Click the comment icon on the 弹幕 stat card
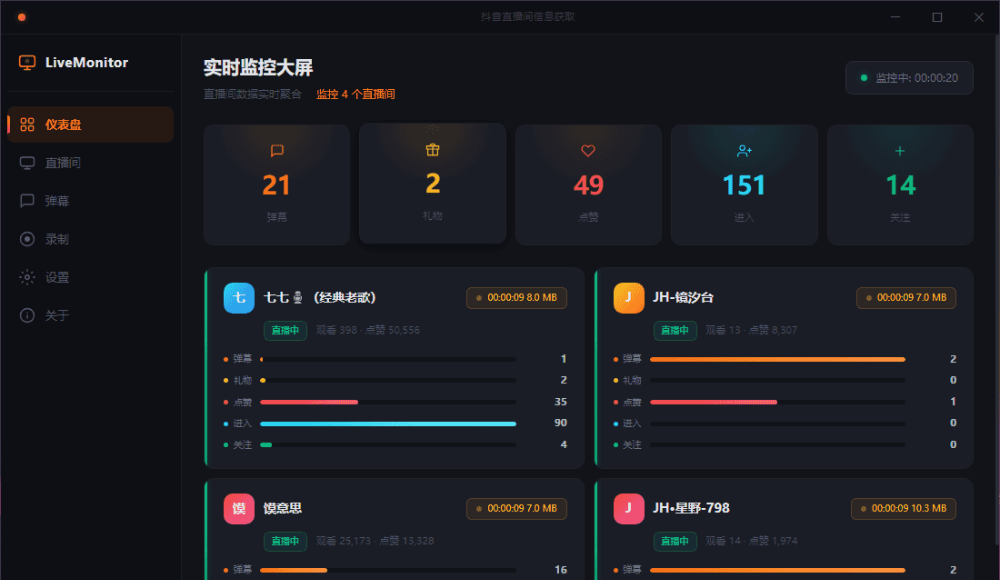The height and width of the screenshot is (580, 1000). point(277,151)
